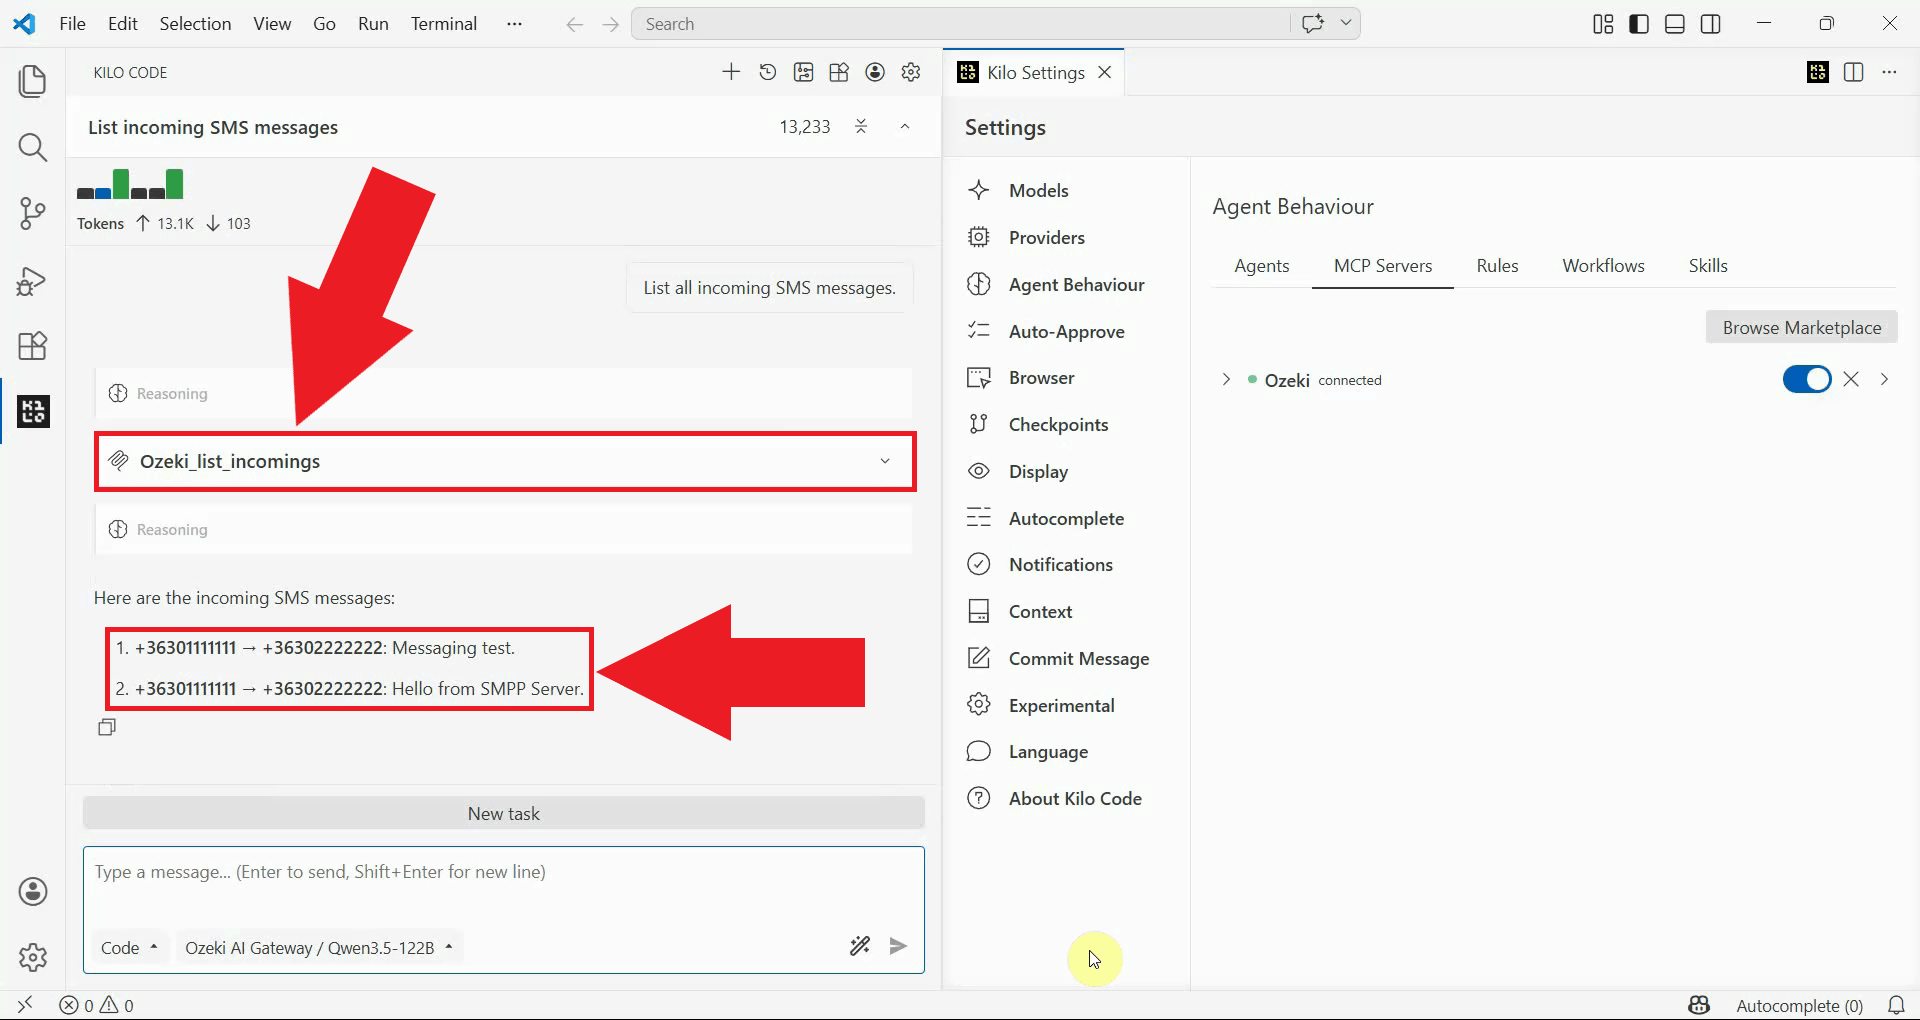Toggle primary side bar layout icon
This screenshot has width=1920, height=1020.
[1639, 24]
